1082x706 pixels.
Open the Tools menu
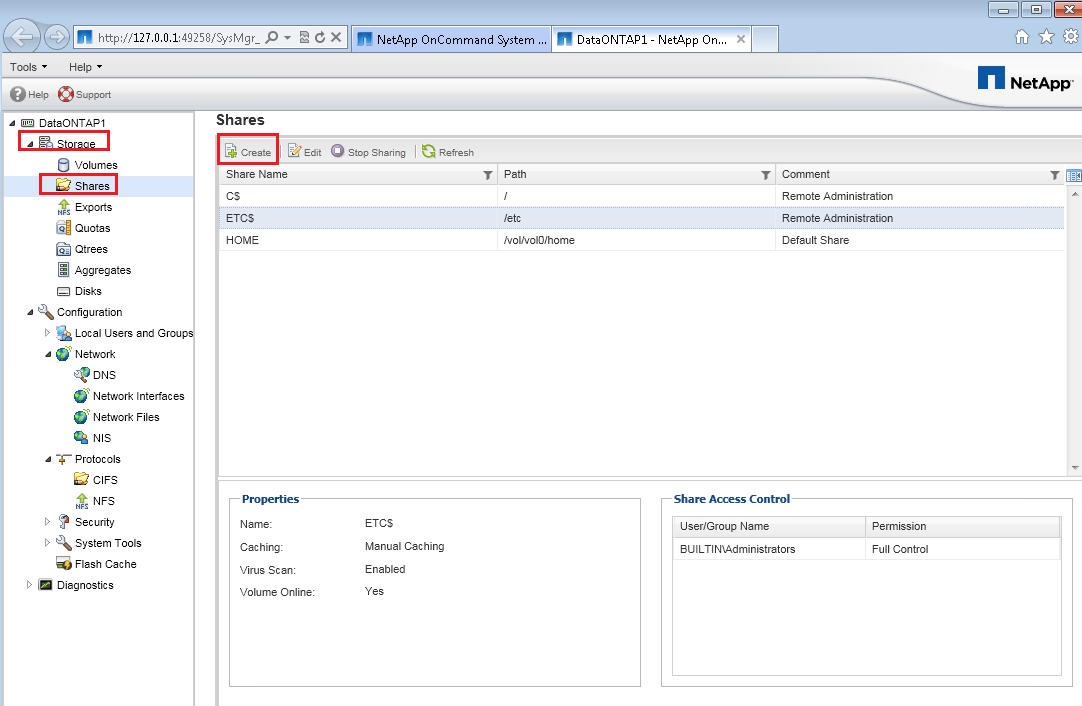28,66
